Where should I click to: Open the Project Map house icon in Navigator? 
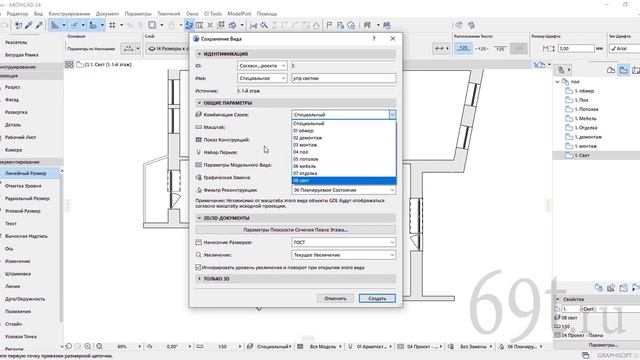(611, 70)
